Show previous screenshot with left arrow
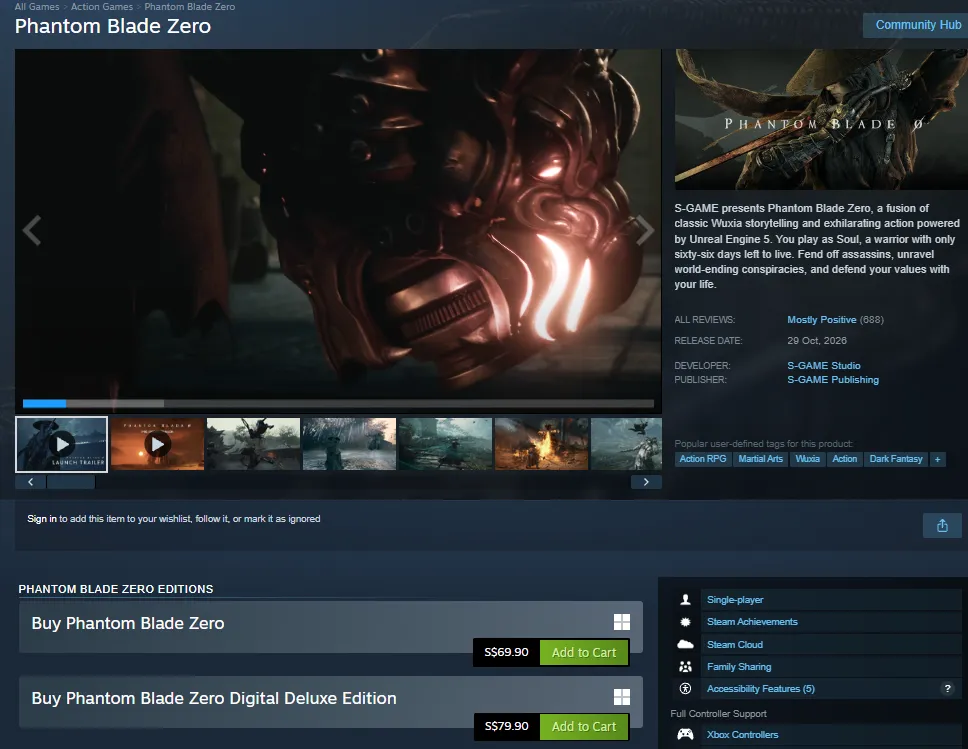 (31, 230)
